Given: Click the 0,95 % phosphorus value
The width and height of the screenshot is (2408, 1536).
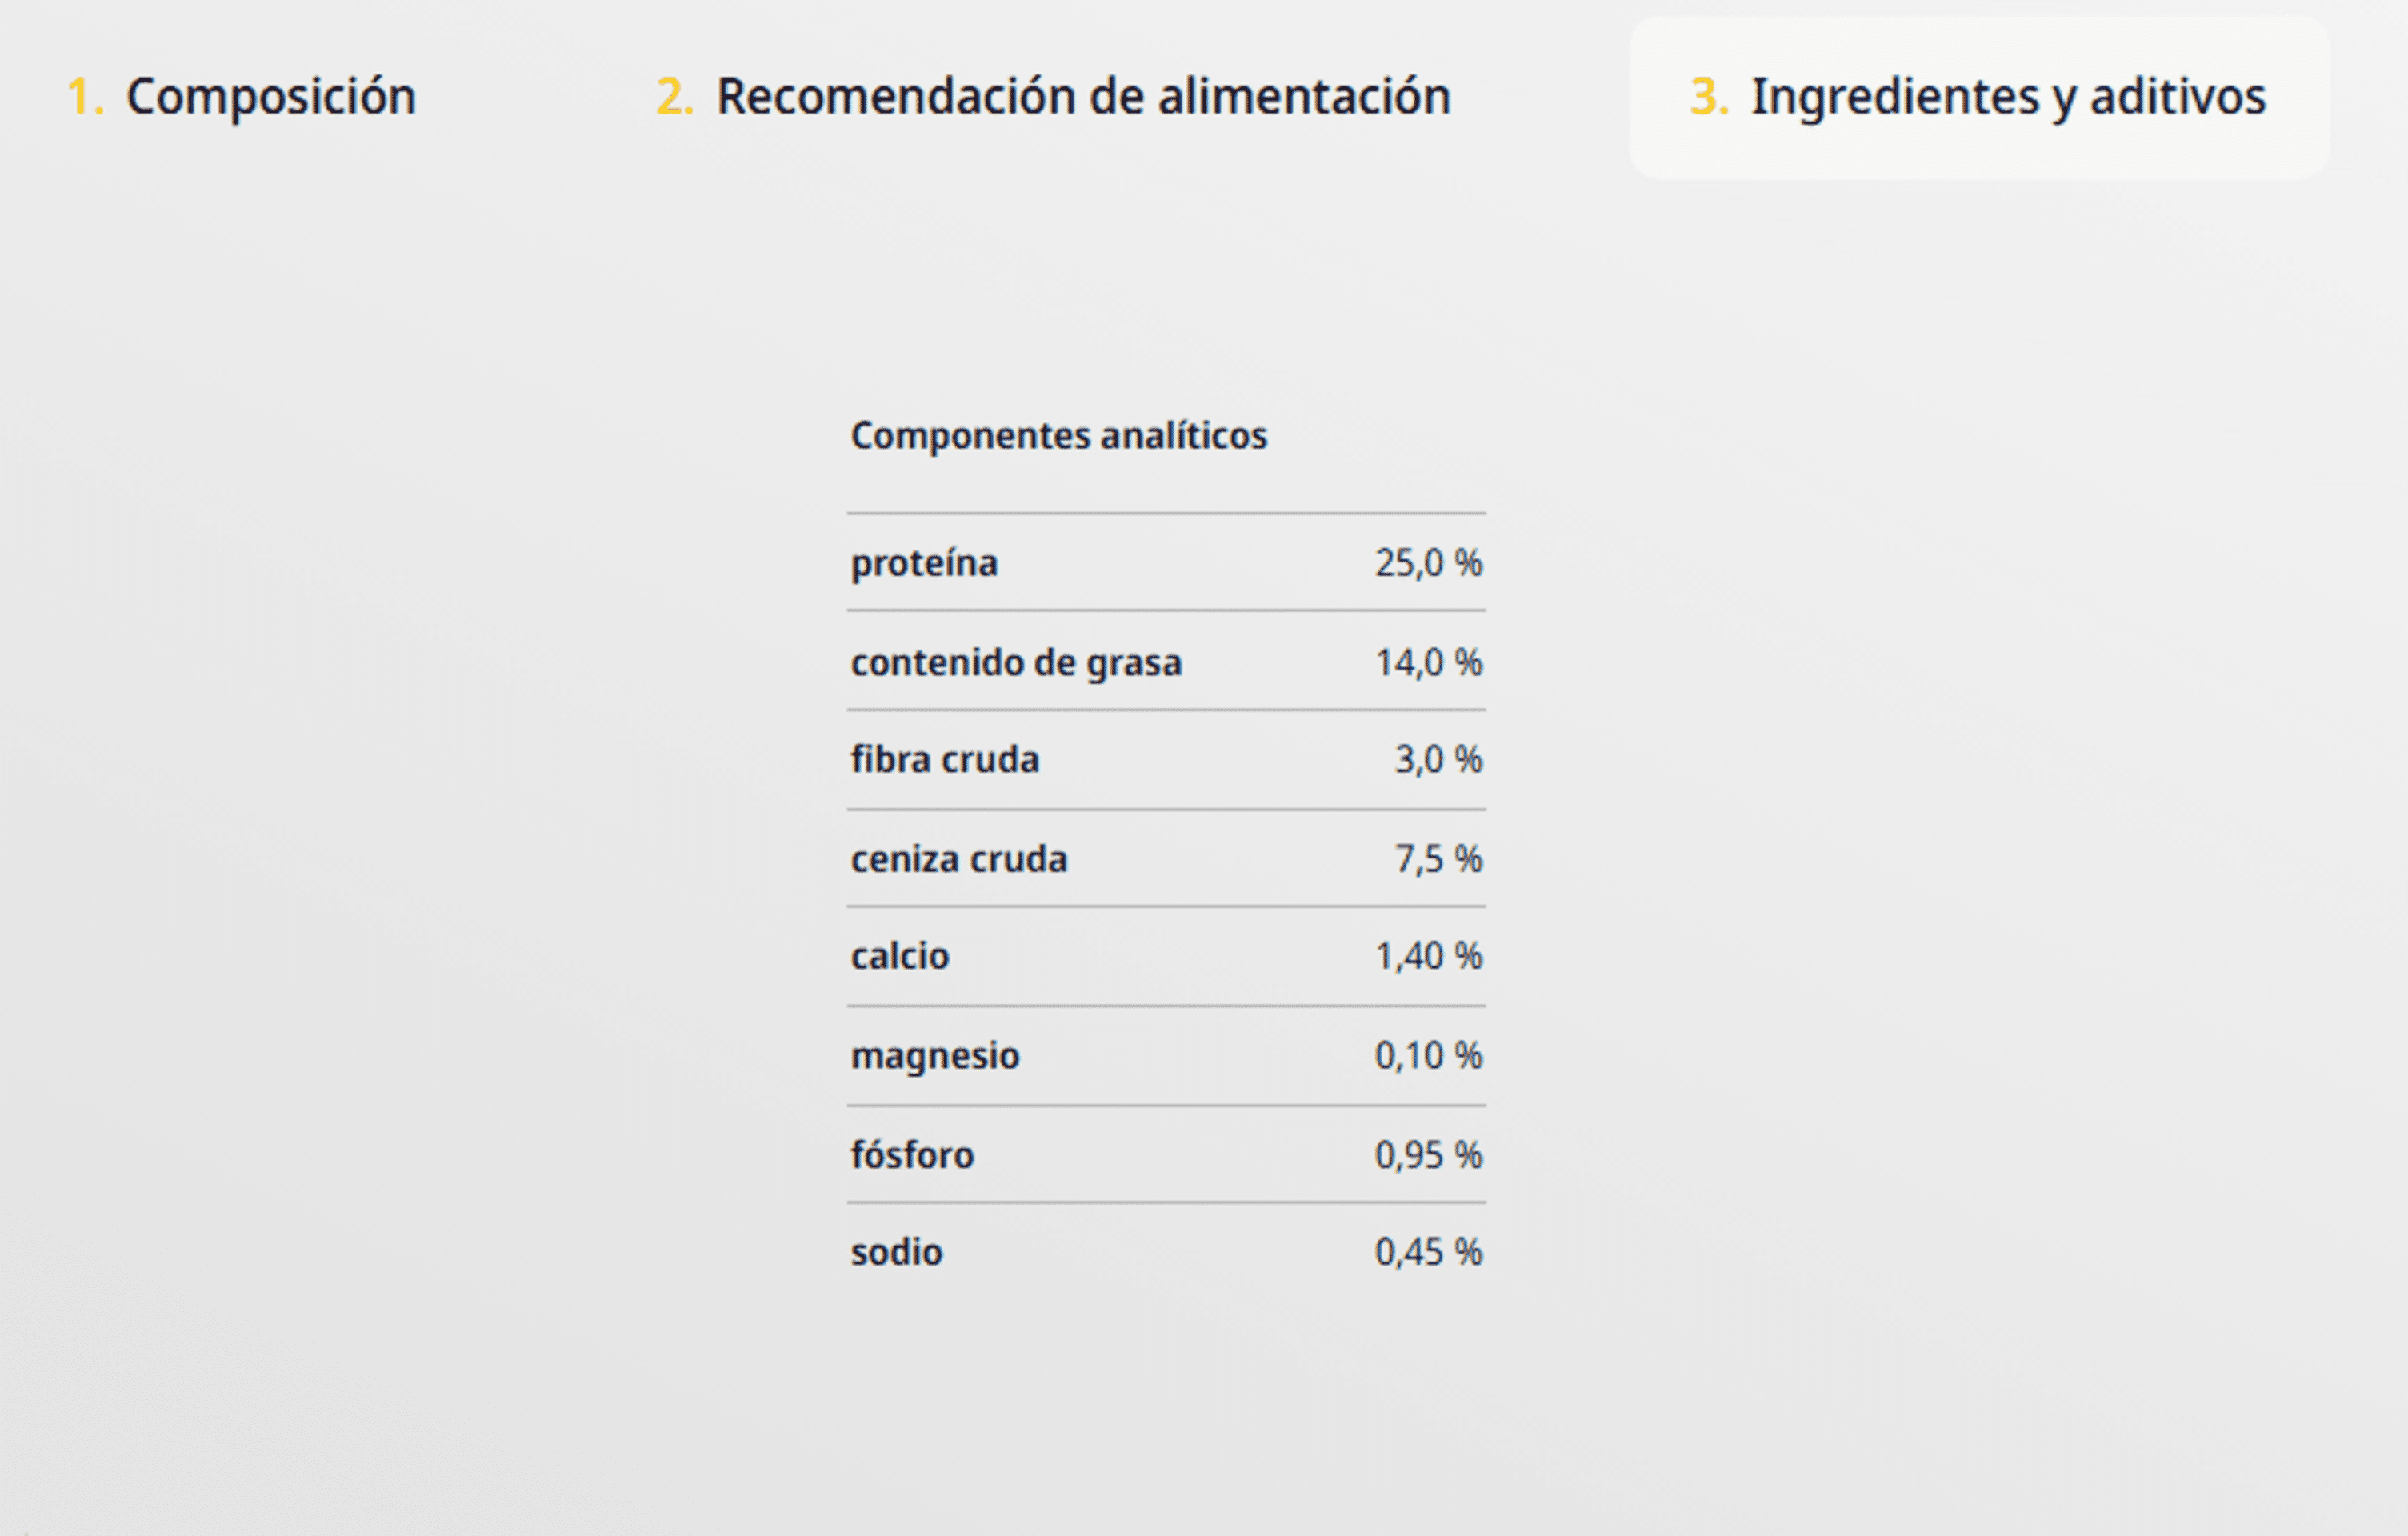Looking at the screenshot, I should (1428, 1155).
